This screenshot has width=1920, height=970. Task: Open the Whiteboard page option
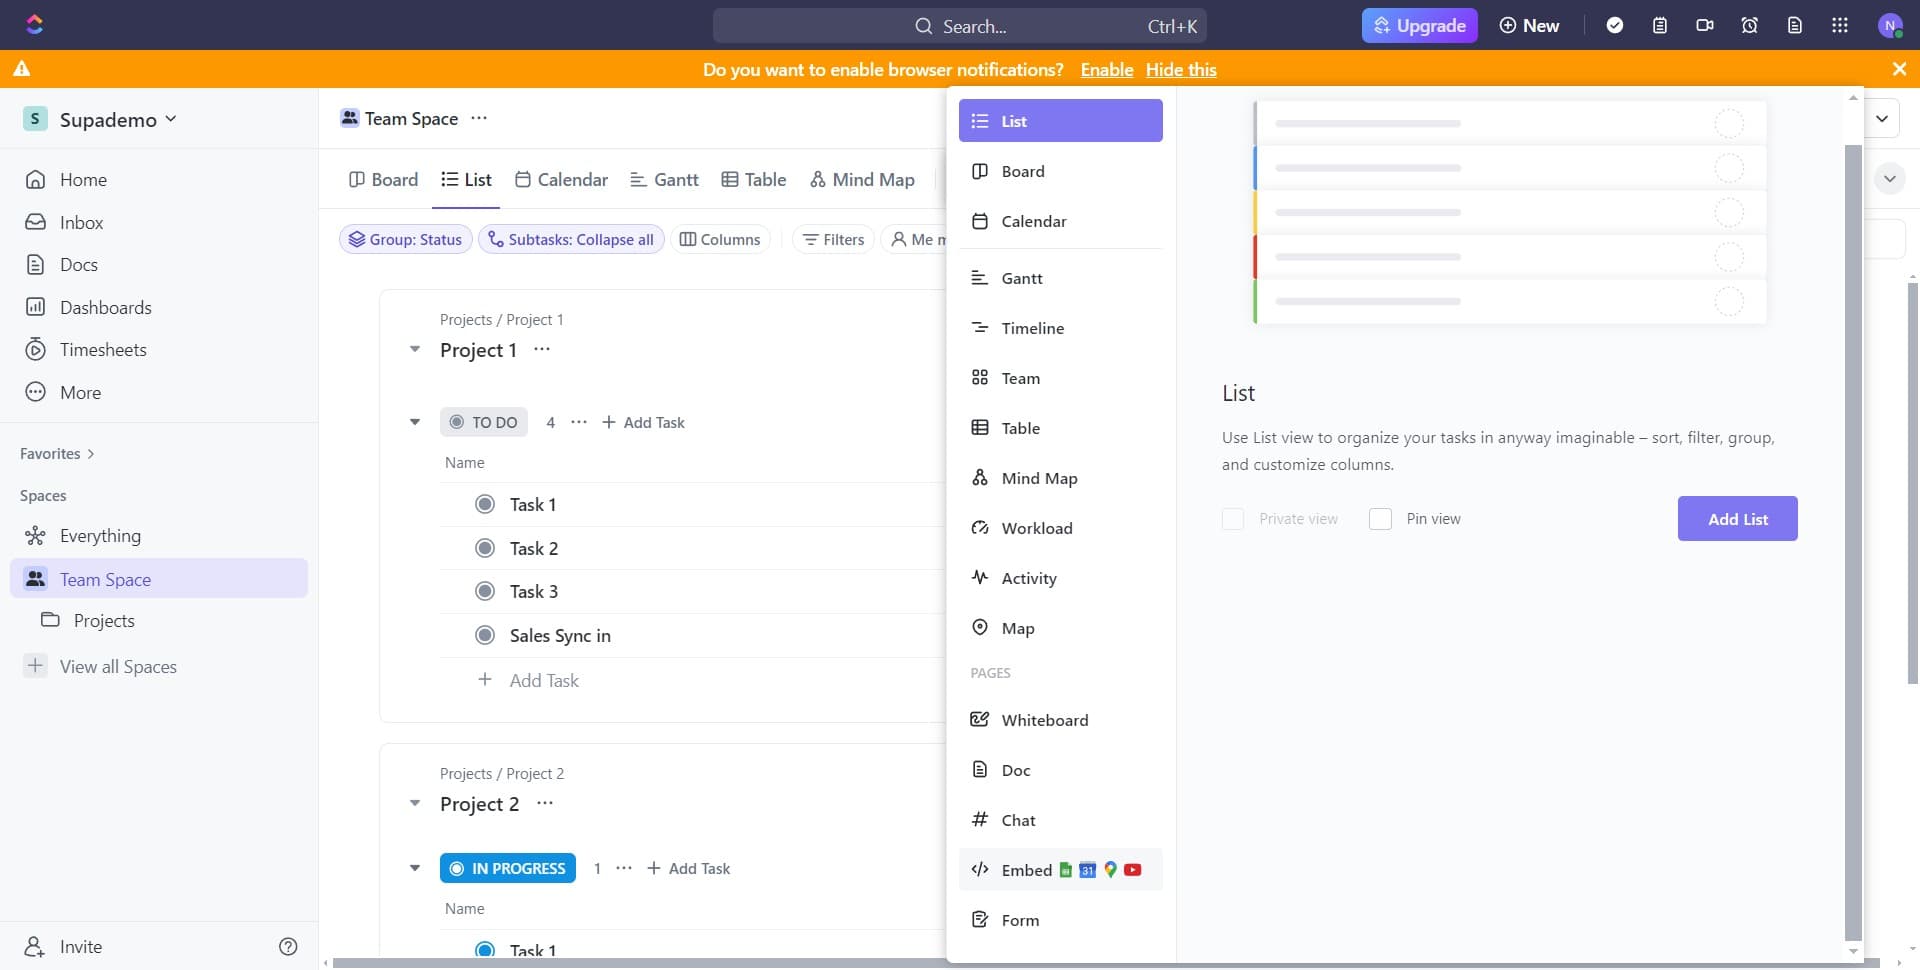click(x=1045, y=719)
